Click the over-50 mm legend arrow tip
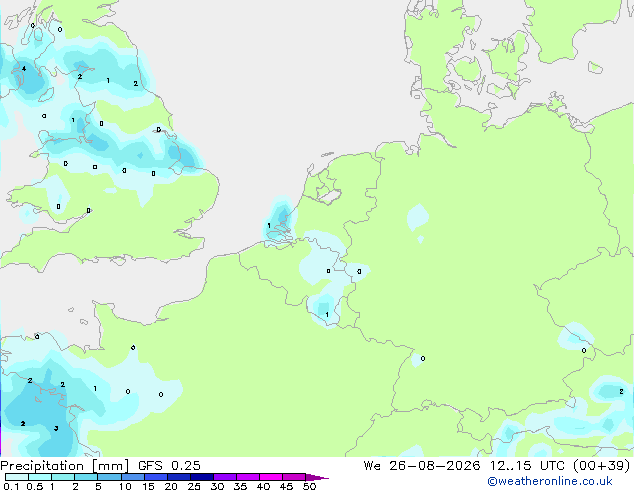Viewport: 634px width, 490px height. tap(317, 477)
